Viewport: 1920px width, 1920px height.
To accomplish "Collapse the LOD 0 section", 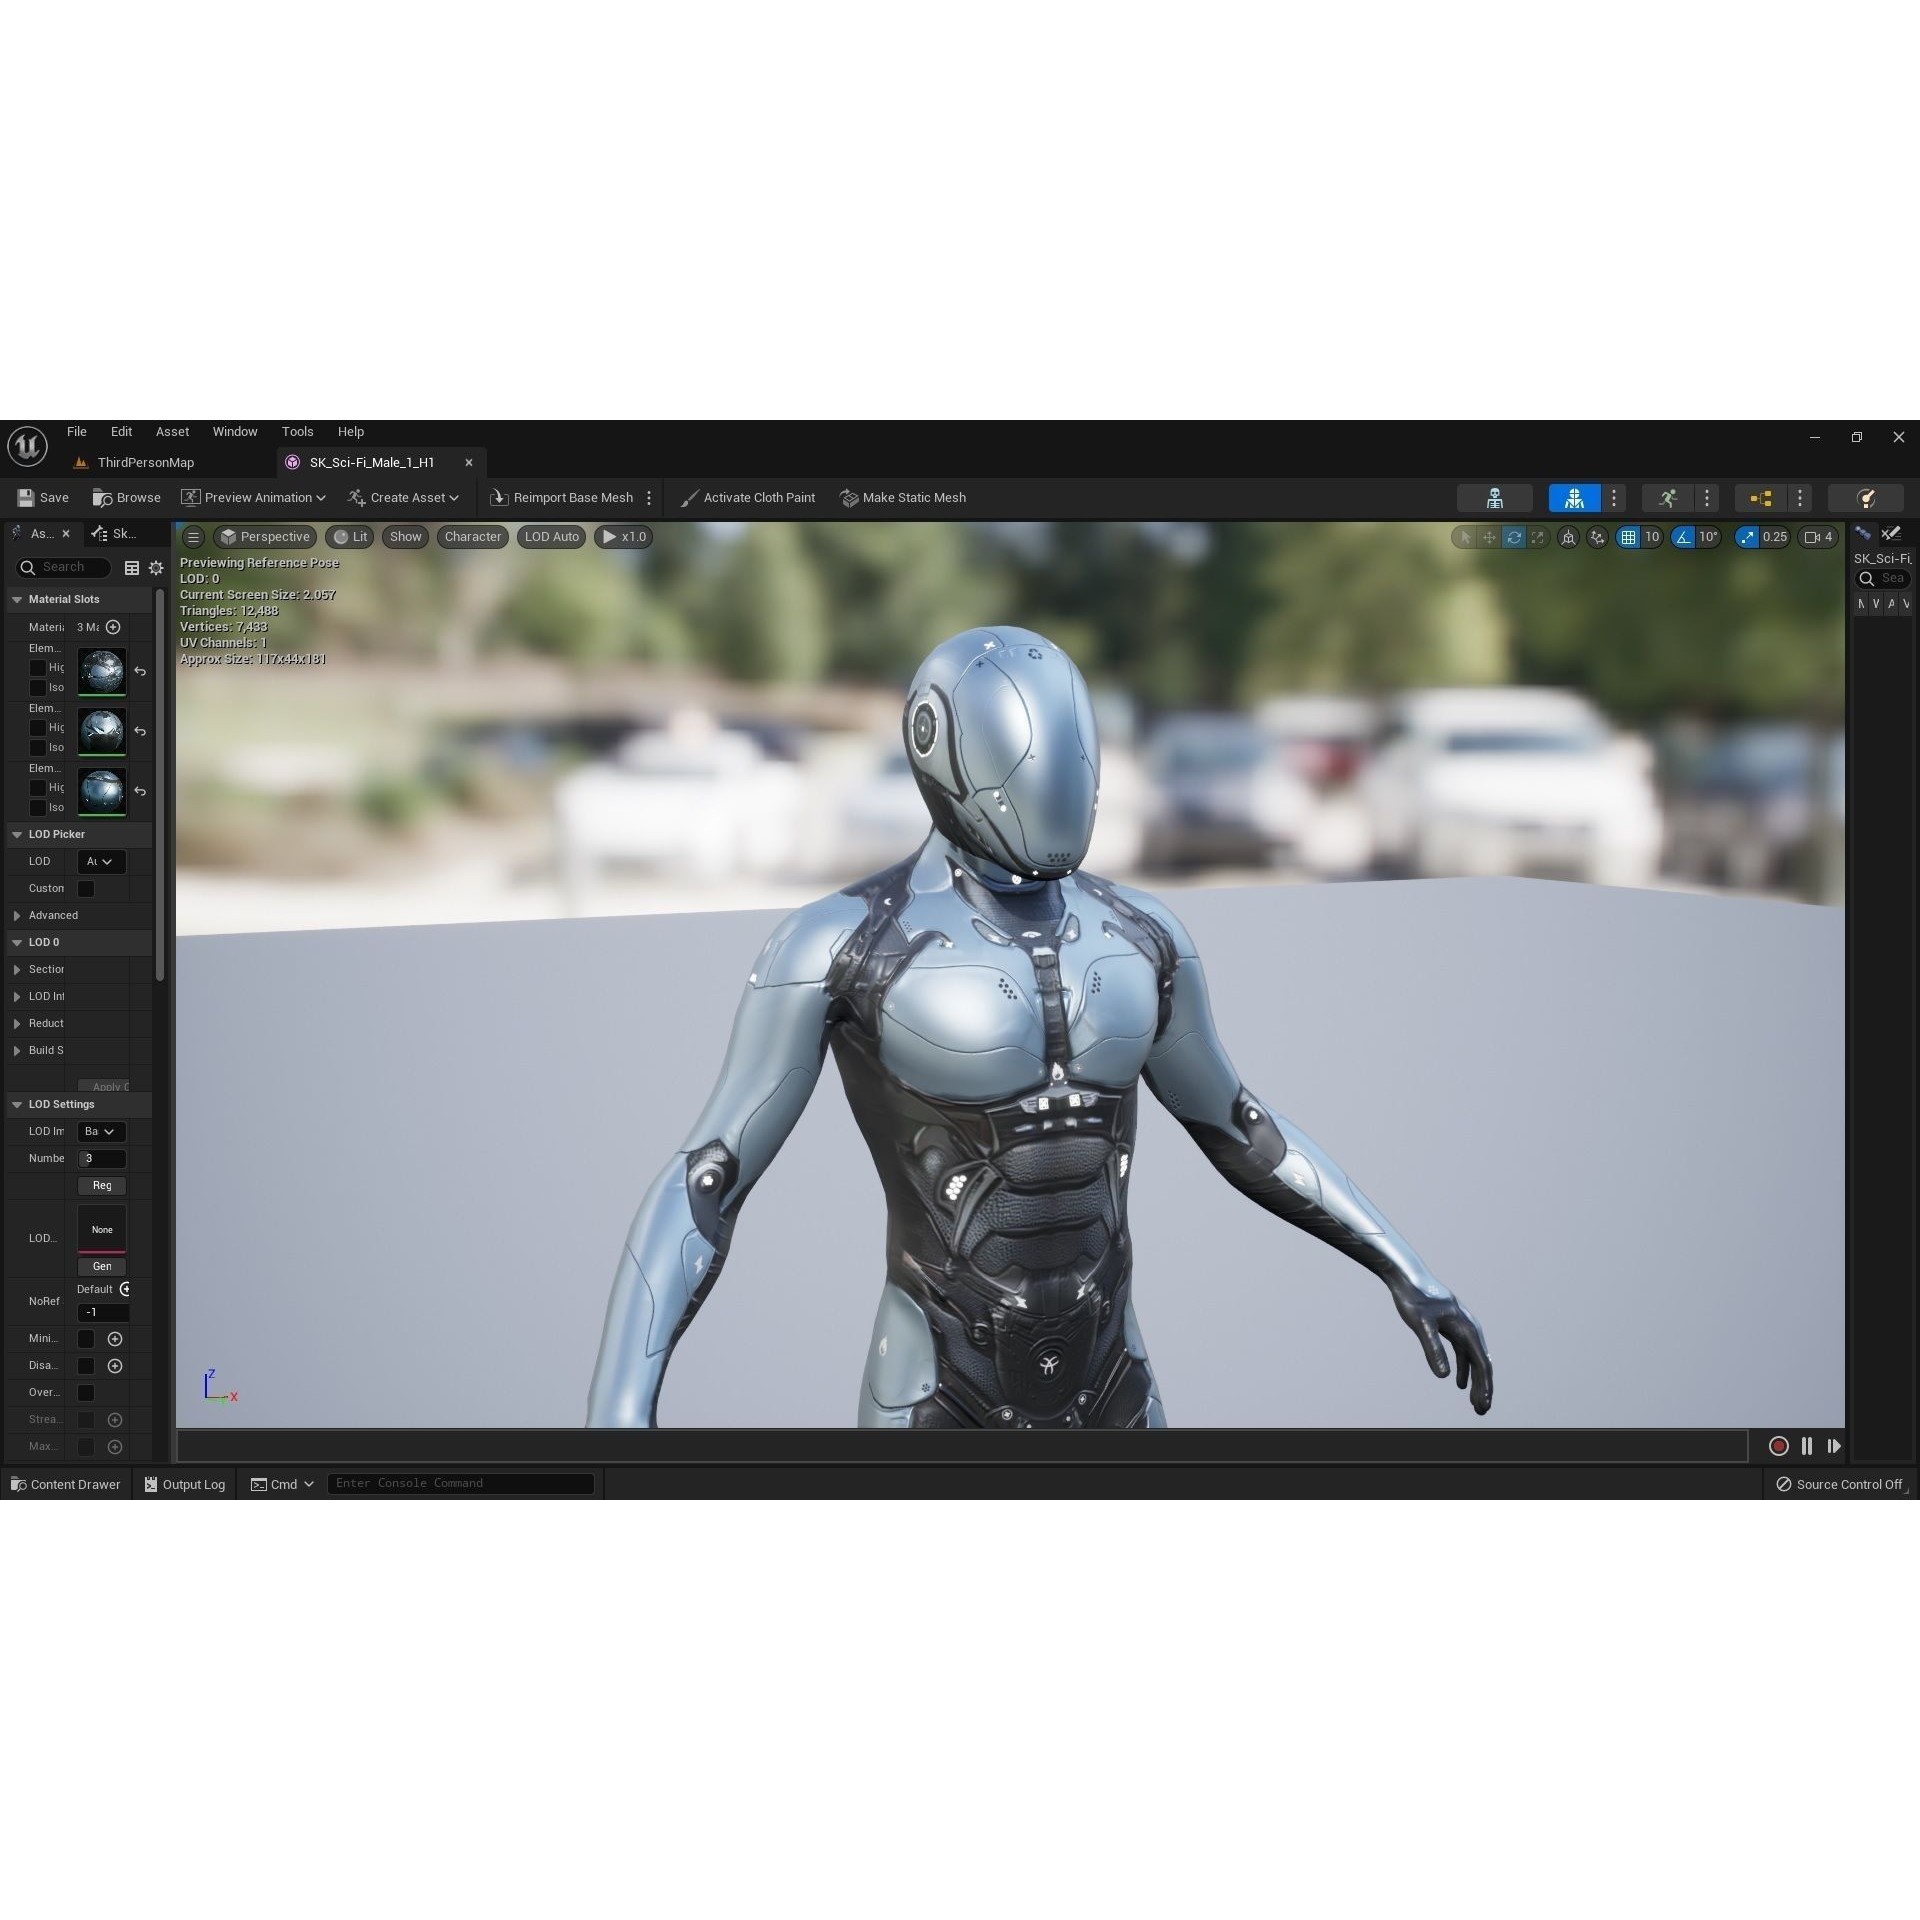I will coord(17,943).
